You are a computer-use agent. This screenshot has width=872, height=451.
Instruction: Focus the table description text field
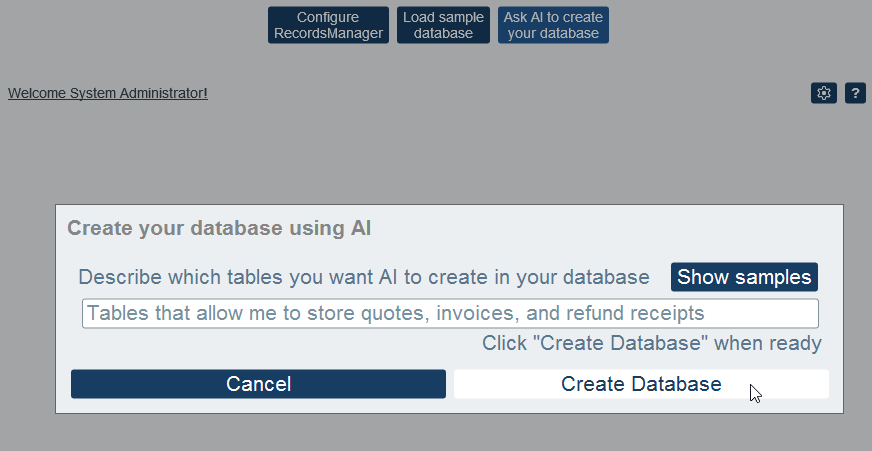coord(450,313)
